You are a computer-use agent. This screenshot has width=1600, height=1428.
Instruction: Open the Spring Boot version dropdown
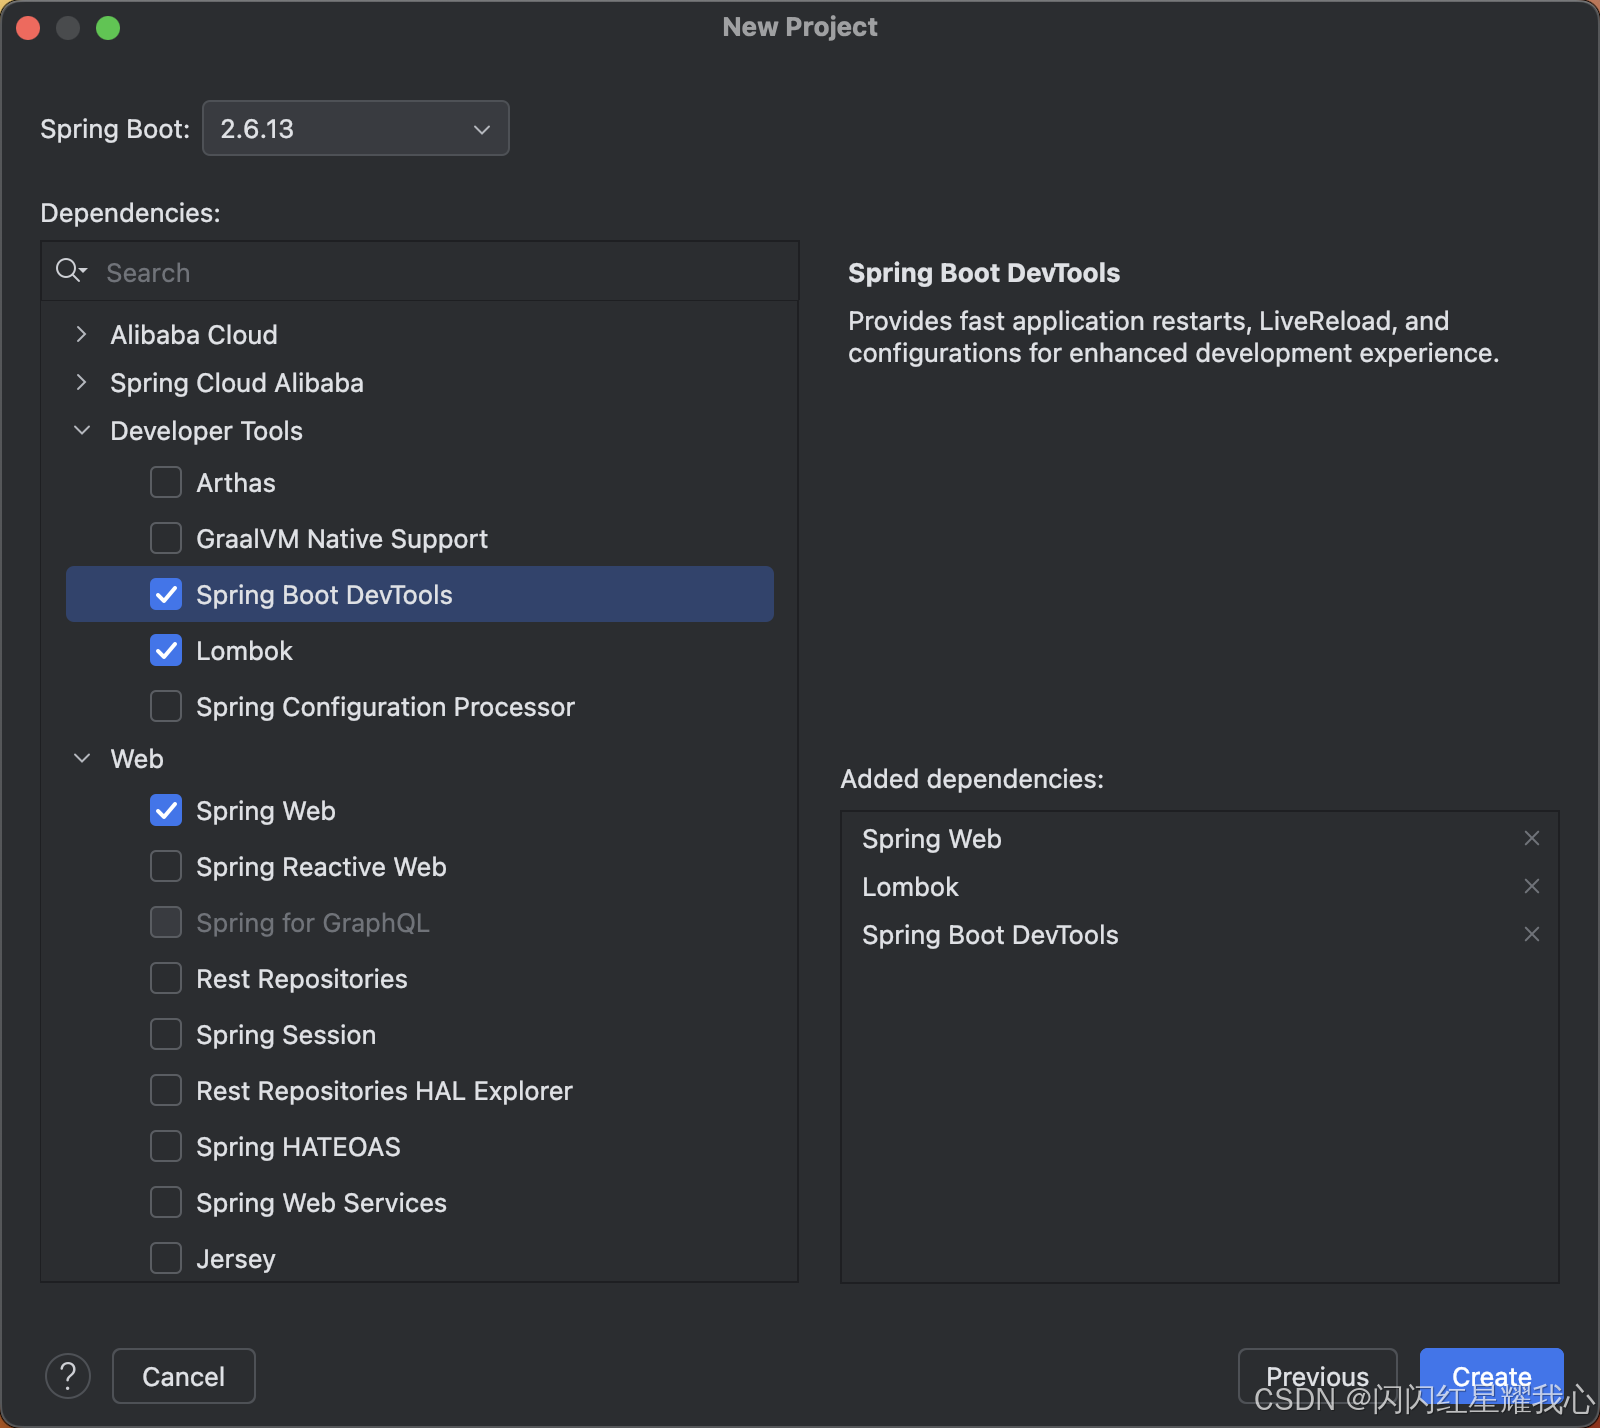tap(355, 128)
